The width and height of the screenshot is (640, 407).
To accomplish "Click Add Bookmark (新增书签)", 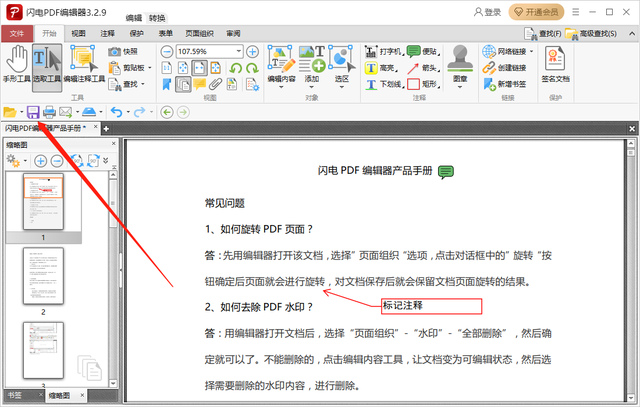I will coord(504,84).
